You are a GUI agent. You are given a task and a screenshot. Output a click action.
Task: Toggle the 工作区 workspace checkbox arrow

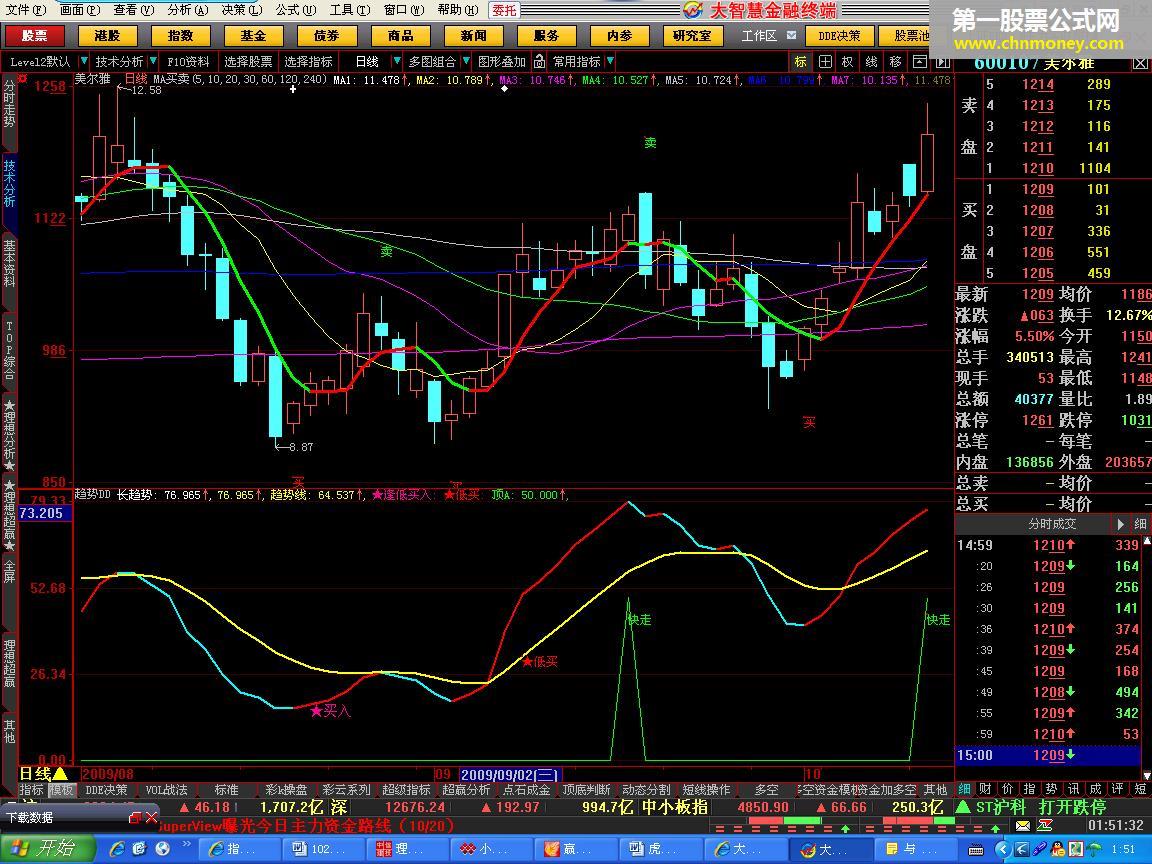791,35
